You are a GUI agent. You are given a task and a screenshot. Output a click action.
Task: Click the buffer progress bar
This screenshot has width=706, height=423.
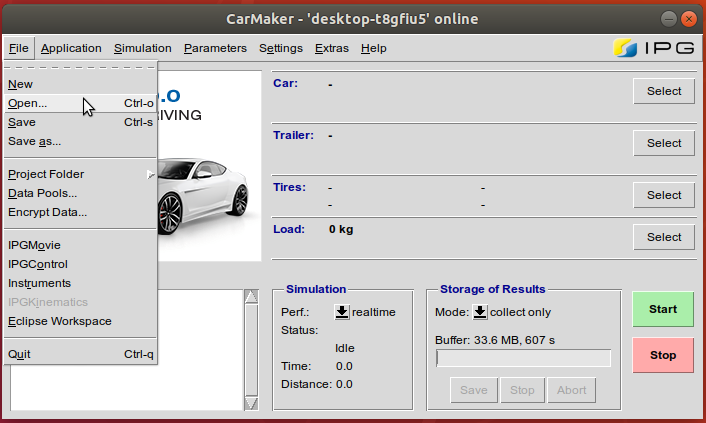(x=523, y=359)
